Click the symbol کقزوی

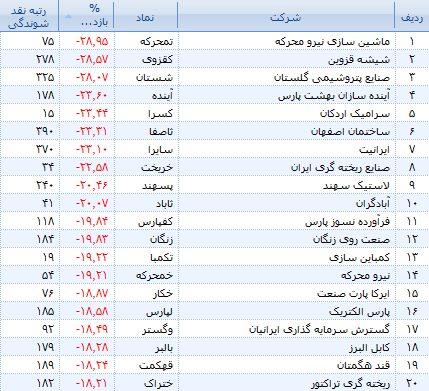pyautogui.click(x=157, y=59)
